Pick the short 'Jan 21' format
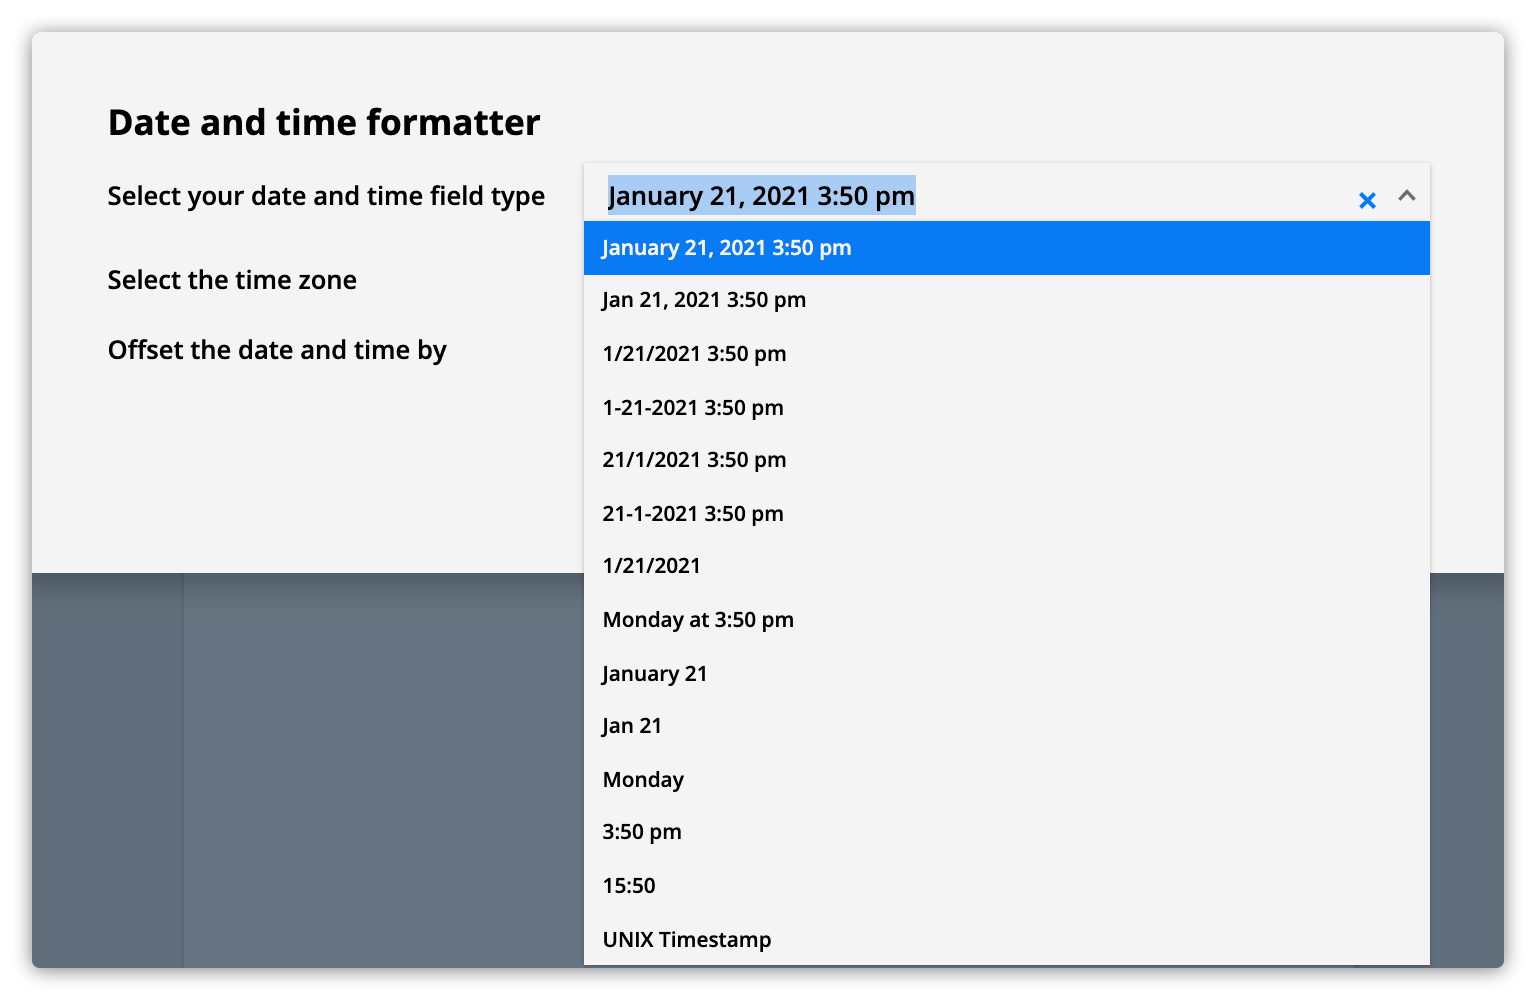 (x=632, y=726)
